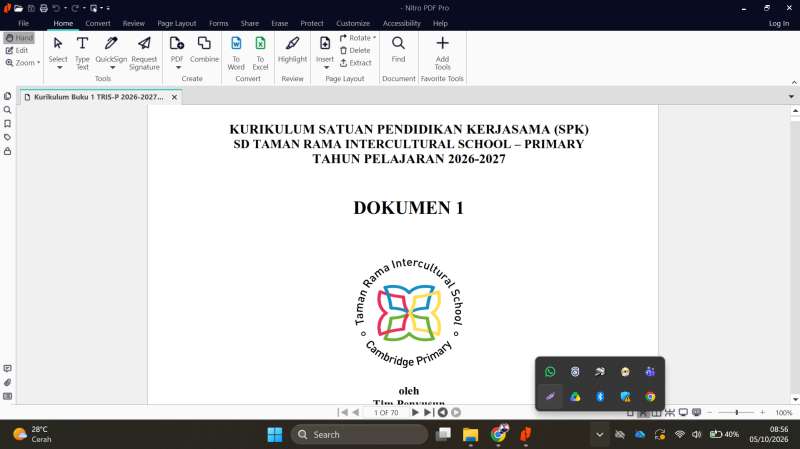Screen dimensions: 800x449
Task: Open the Pages panel in left sidebar
Action: pos(7,96)
